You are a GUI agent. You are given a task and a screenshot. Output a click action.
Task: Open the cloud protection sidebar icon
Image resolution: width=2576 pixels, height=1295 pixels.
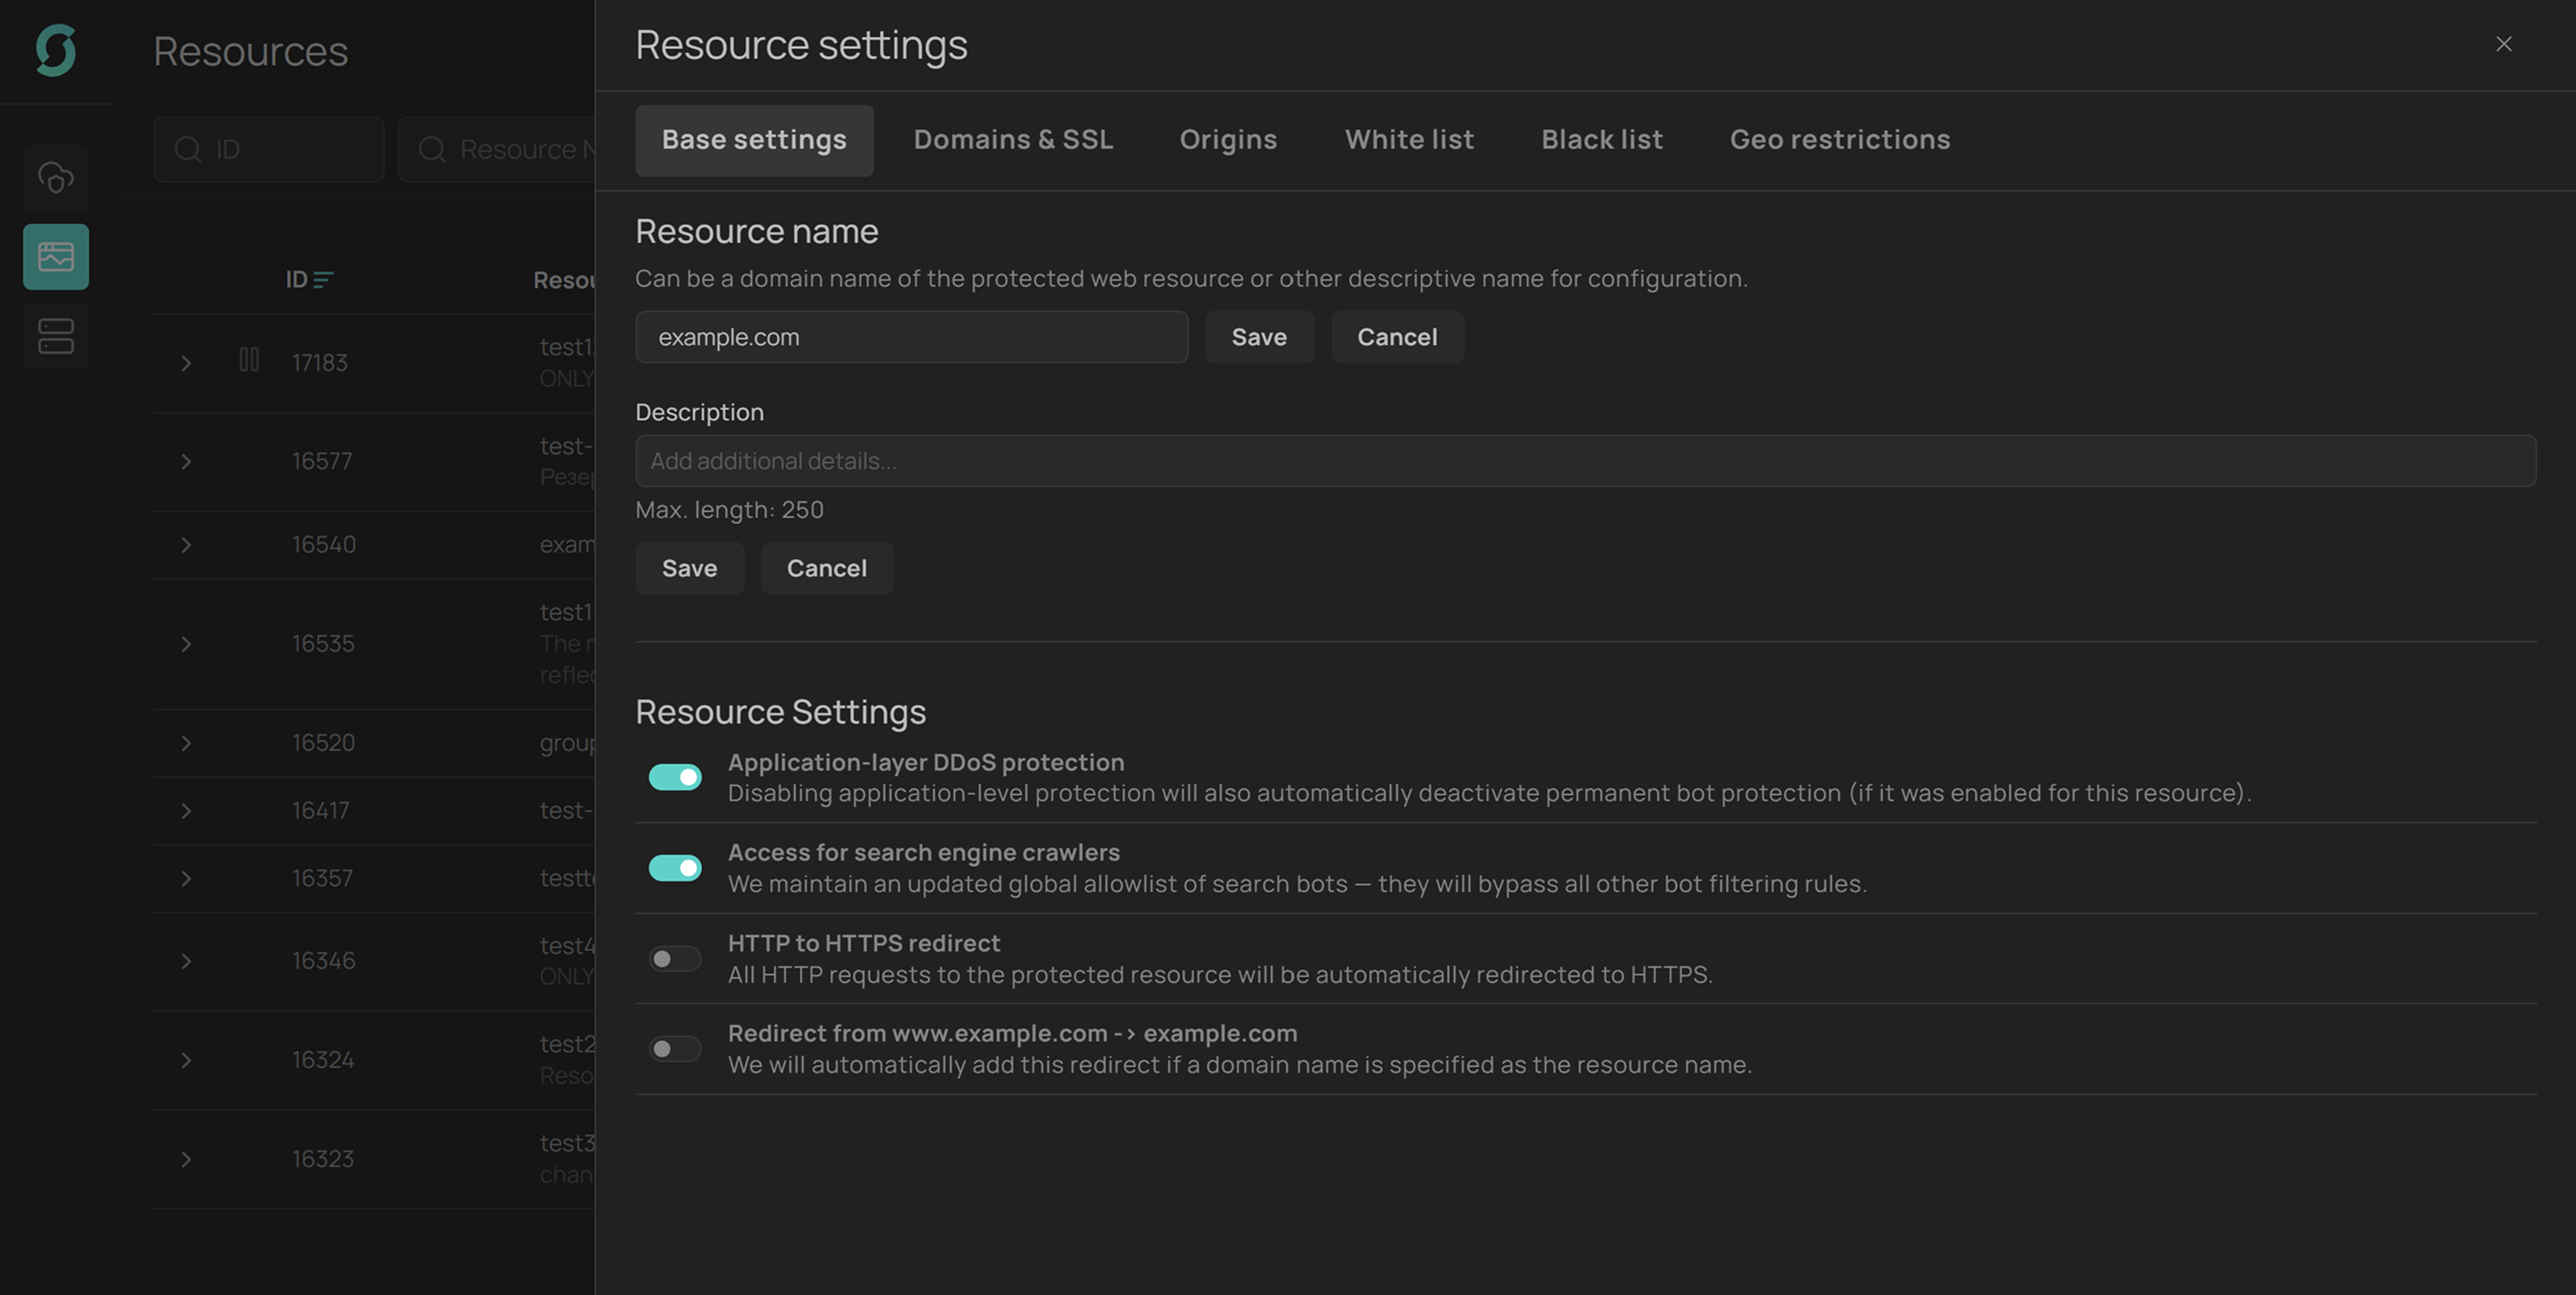pos(55,178)
